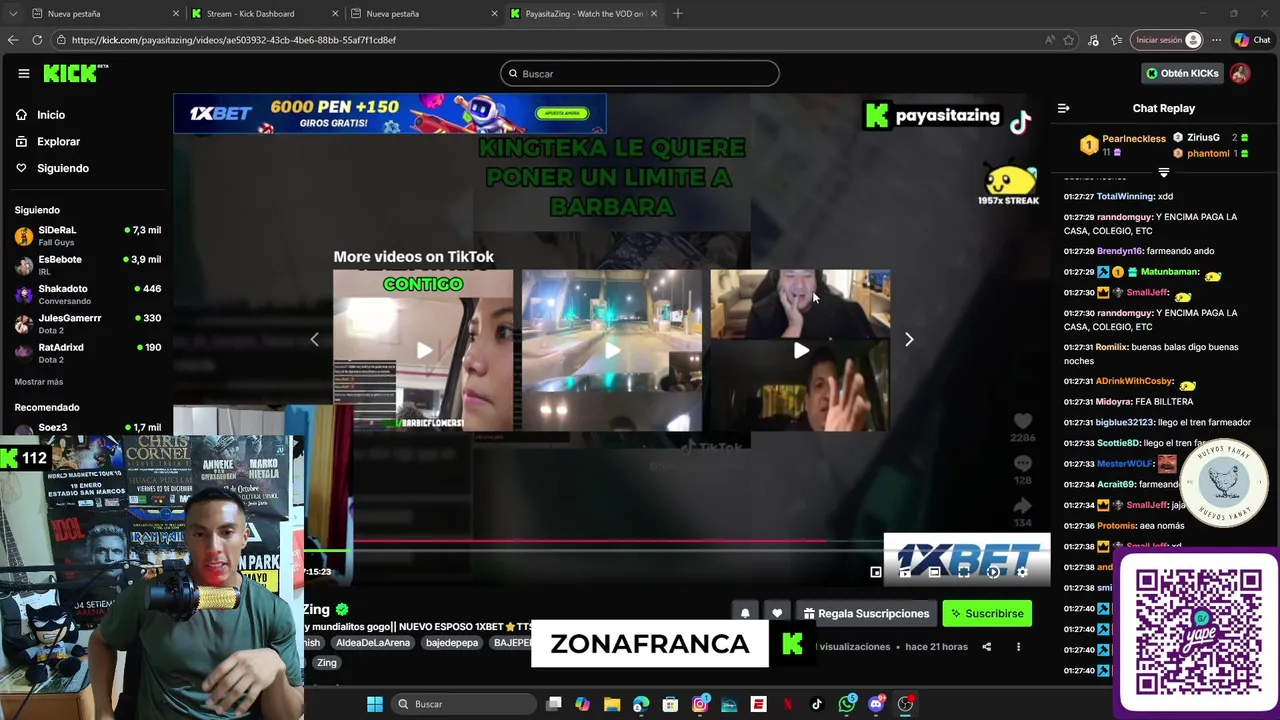Toggle the follow heart button
1280x720 pixels.
click(x=777, y=613)
